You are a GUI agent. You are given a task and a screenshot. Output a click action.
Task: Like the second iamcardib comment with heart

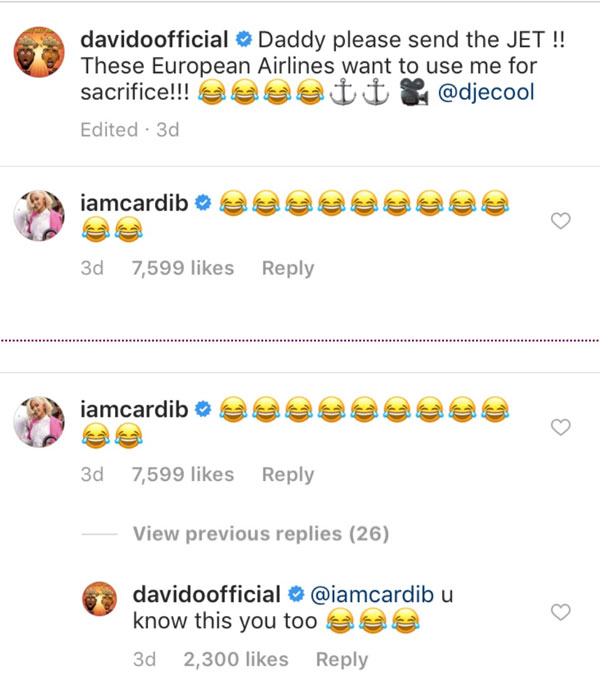pos(561,427)
